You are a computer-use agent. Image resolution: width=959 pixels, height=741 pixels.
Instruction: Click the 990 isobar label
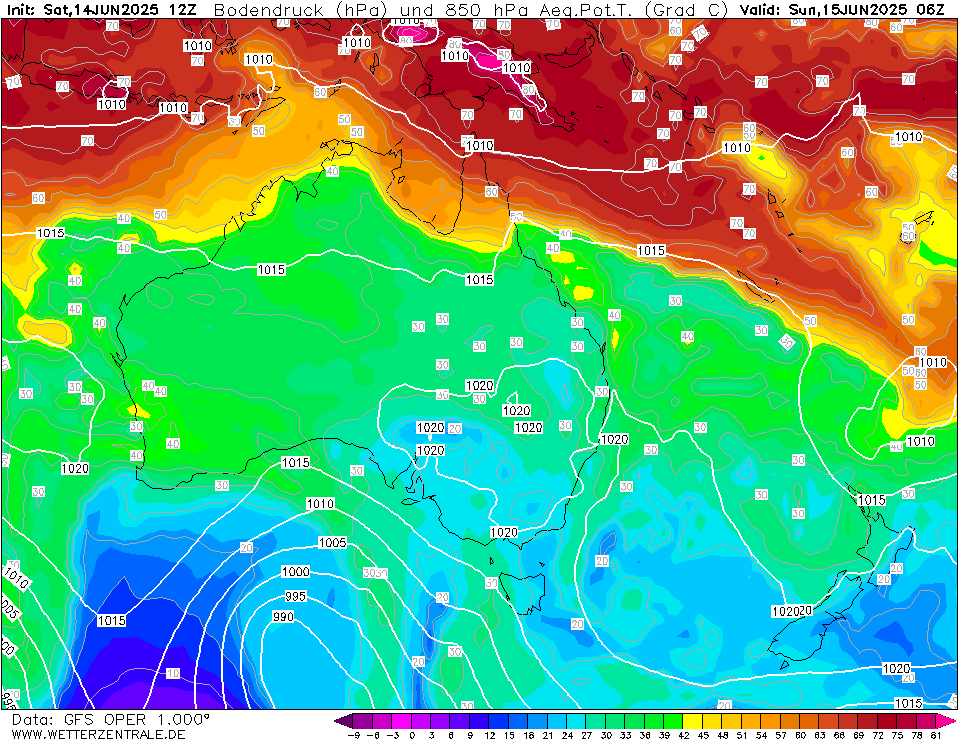283,616
